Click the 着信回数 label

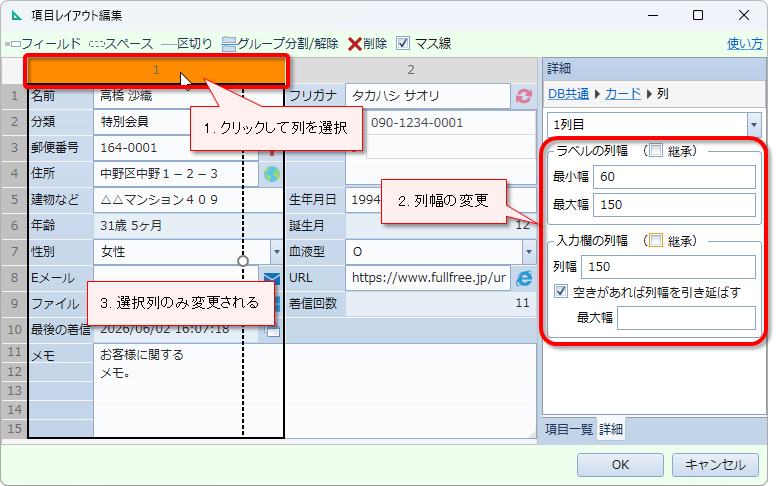pyautogui.click(x=313, y=303)
